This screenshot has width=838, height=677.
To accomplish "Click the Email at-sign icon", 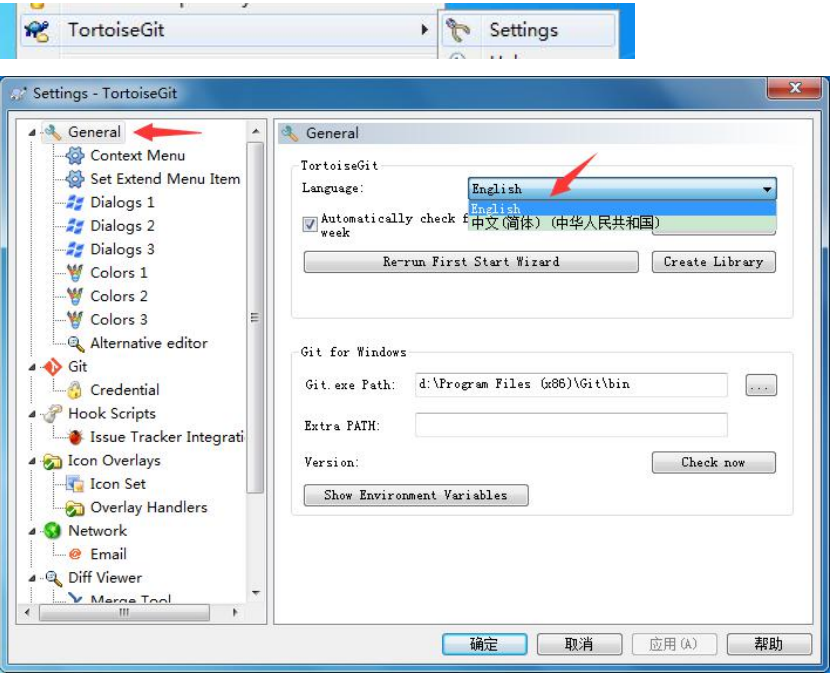I will tap(75, 554).
